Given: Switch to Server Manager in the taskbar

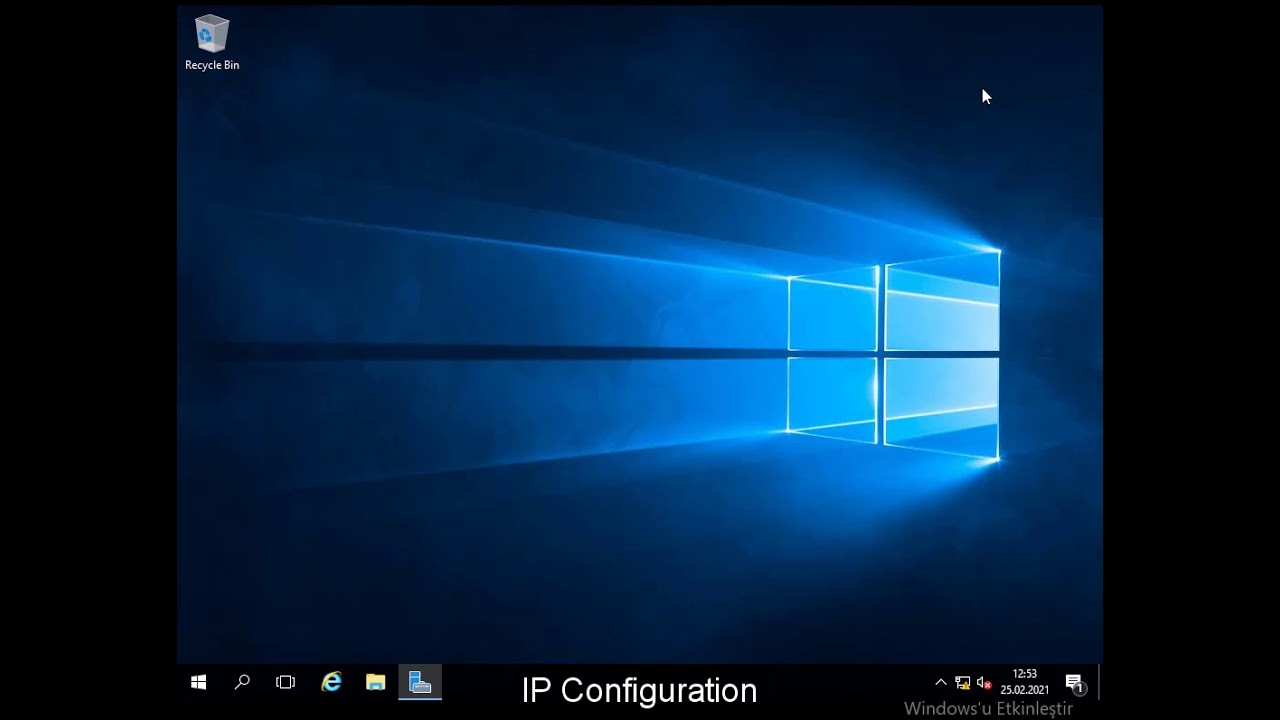Looking at the screenshot, I should pyautogui.click(x=420, y=682).
